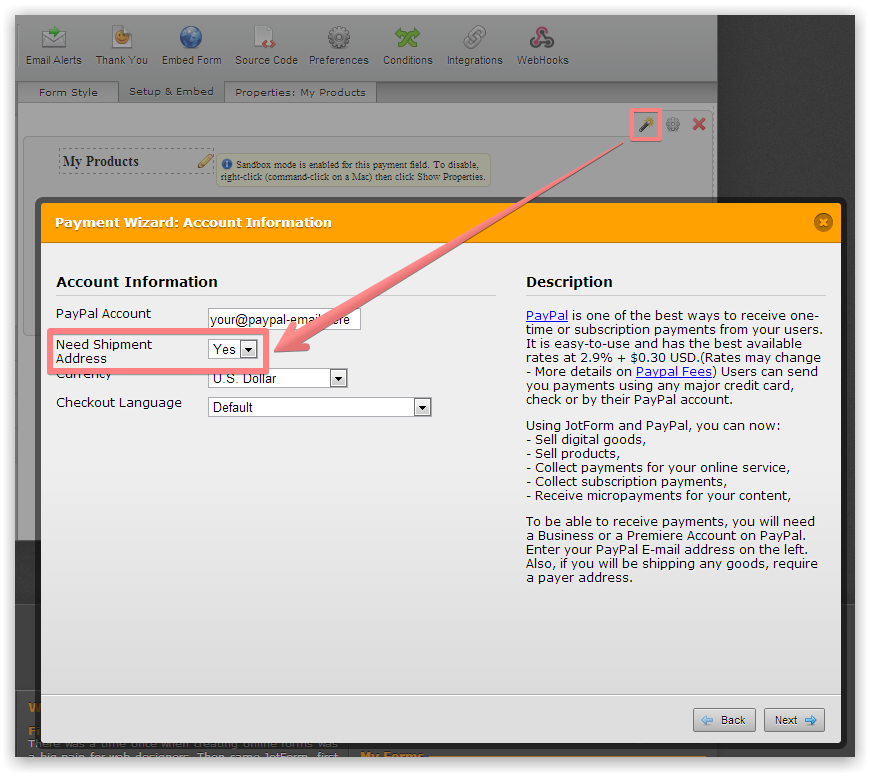
Task: Click the Account Information heading
Action: 136,282
